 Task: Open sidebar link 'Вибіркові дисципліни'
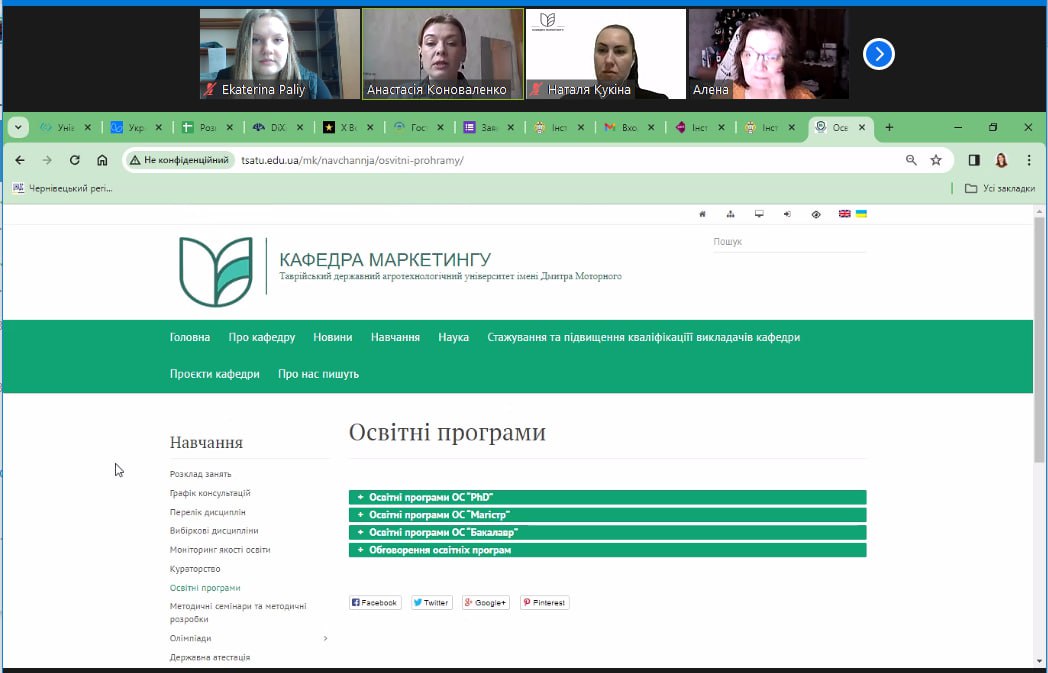tap(214, 531)
